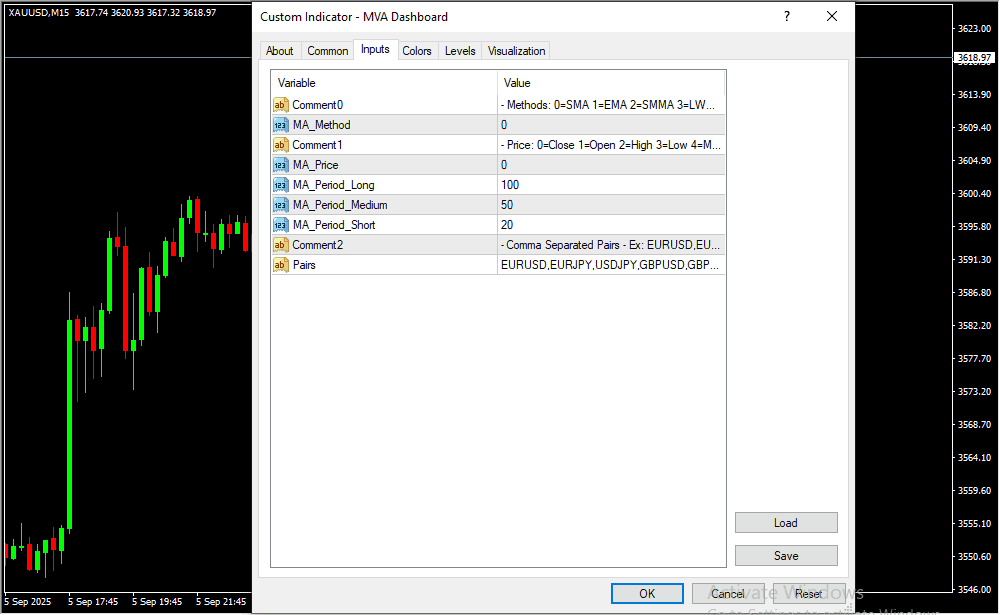Click the Comment0 string type icon
This screenshot has height=615, width=1000.
[x=280, y=105]
